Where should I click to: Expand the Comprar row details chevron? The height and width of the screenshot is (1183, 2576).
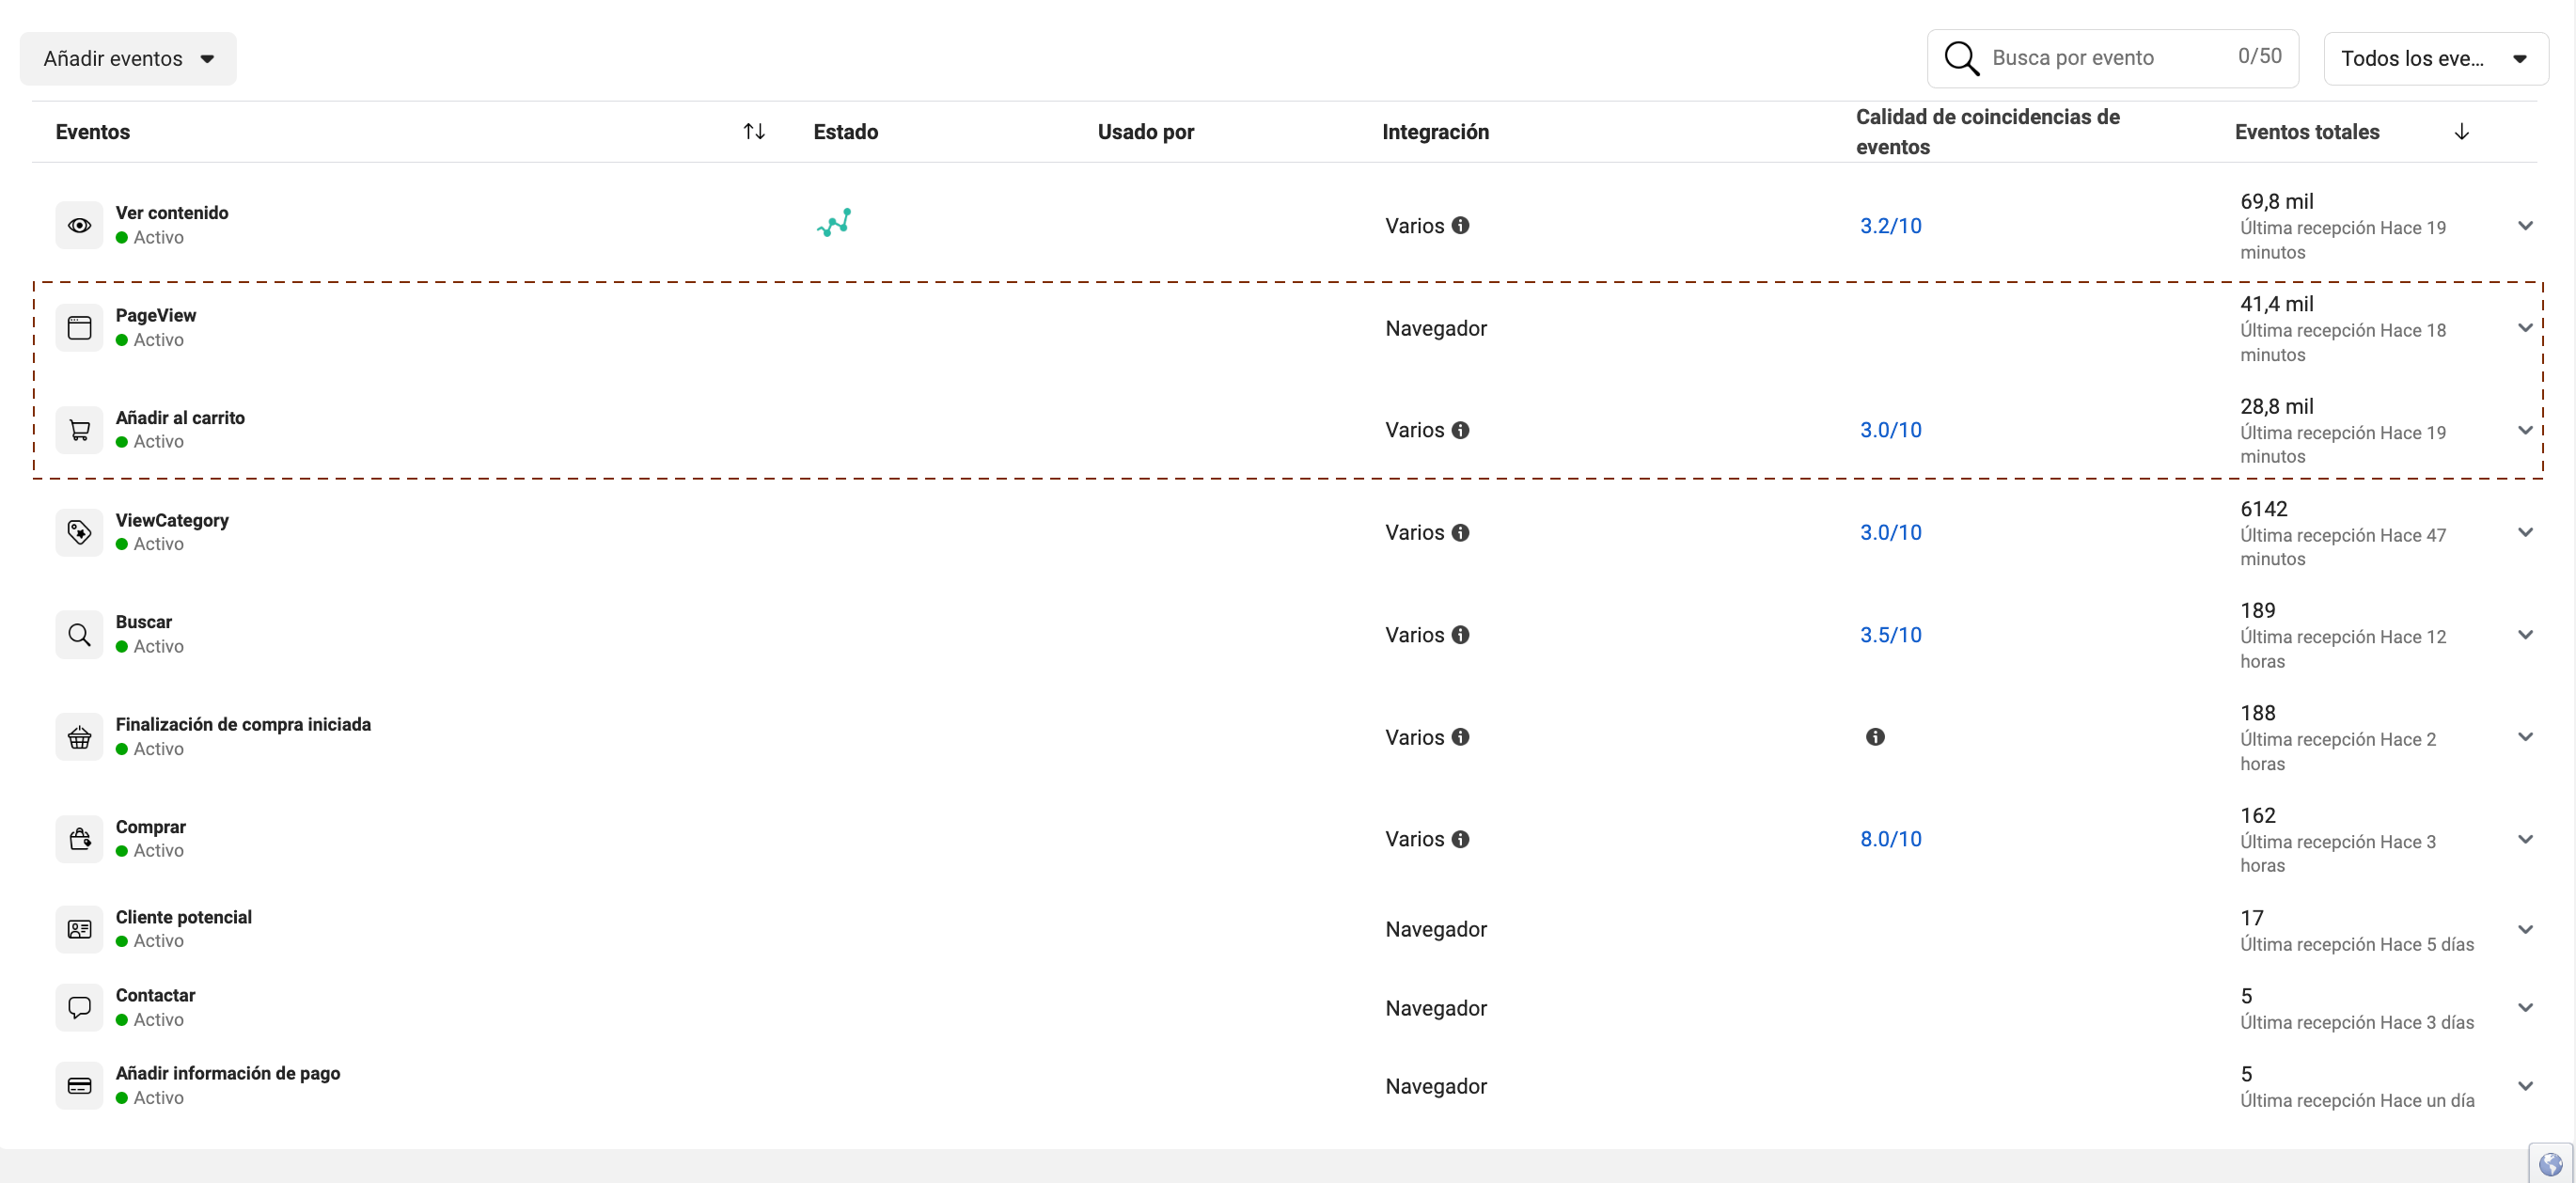[x=2525, y=839]
